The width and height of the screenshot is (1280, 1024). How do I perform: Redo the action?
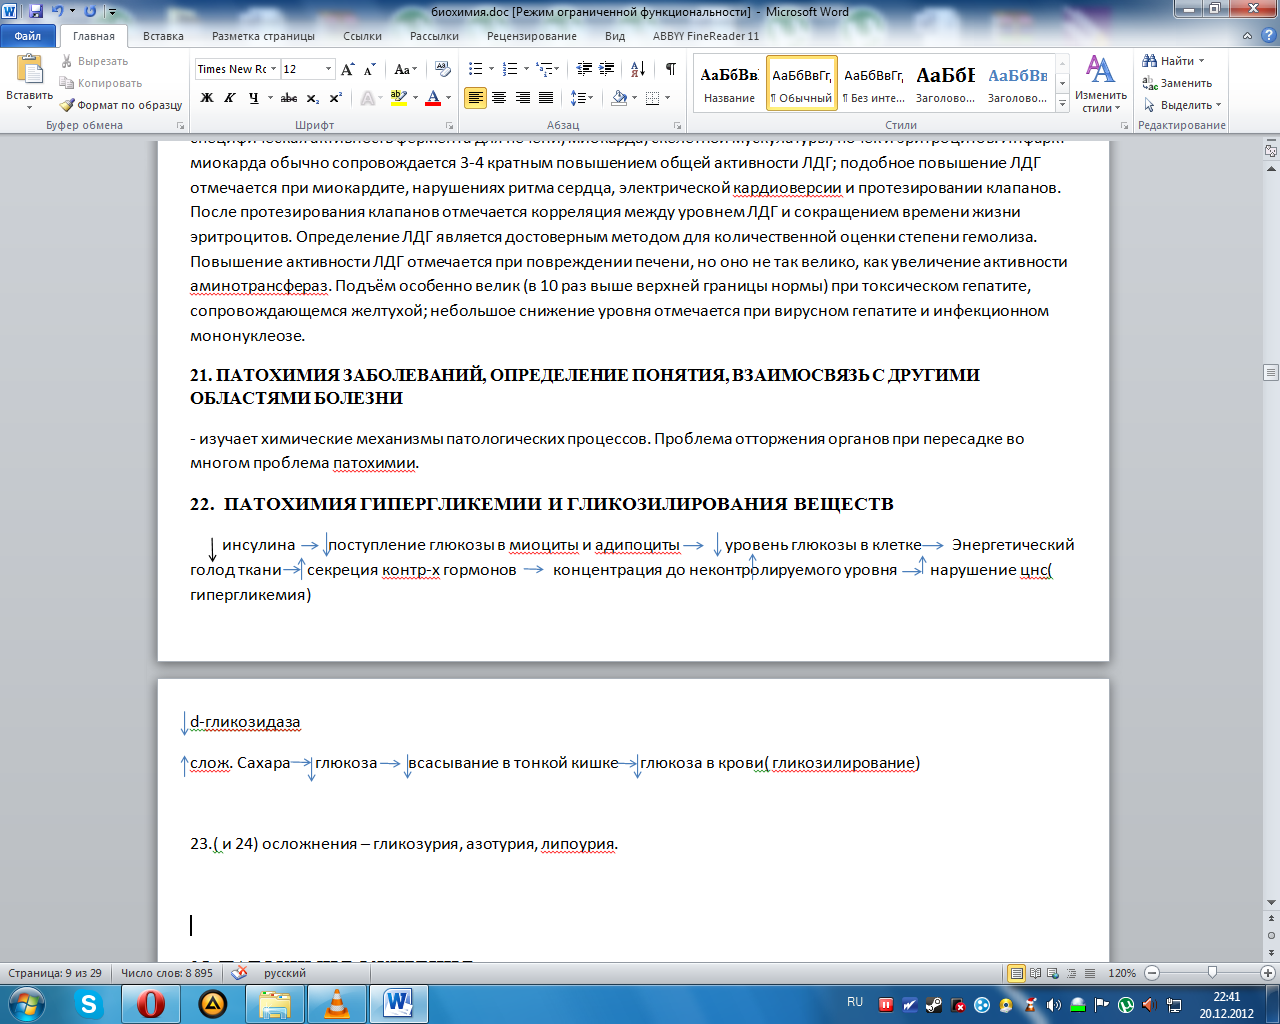tap(90, 12)
